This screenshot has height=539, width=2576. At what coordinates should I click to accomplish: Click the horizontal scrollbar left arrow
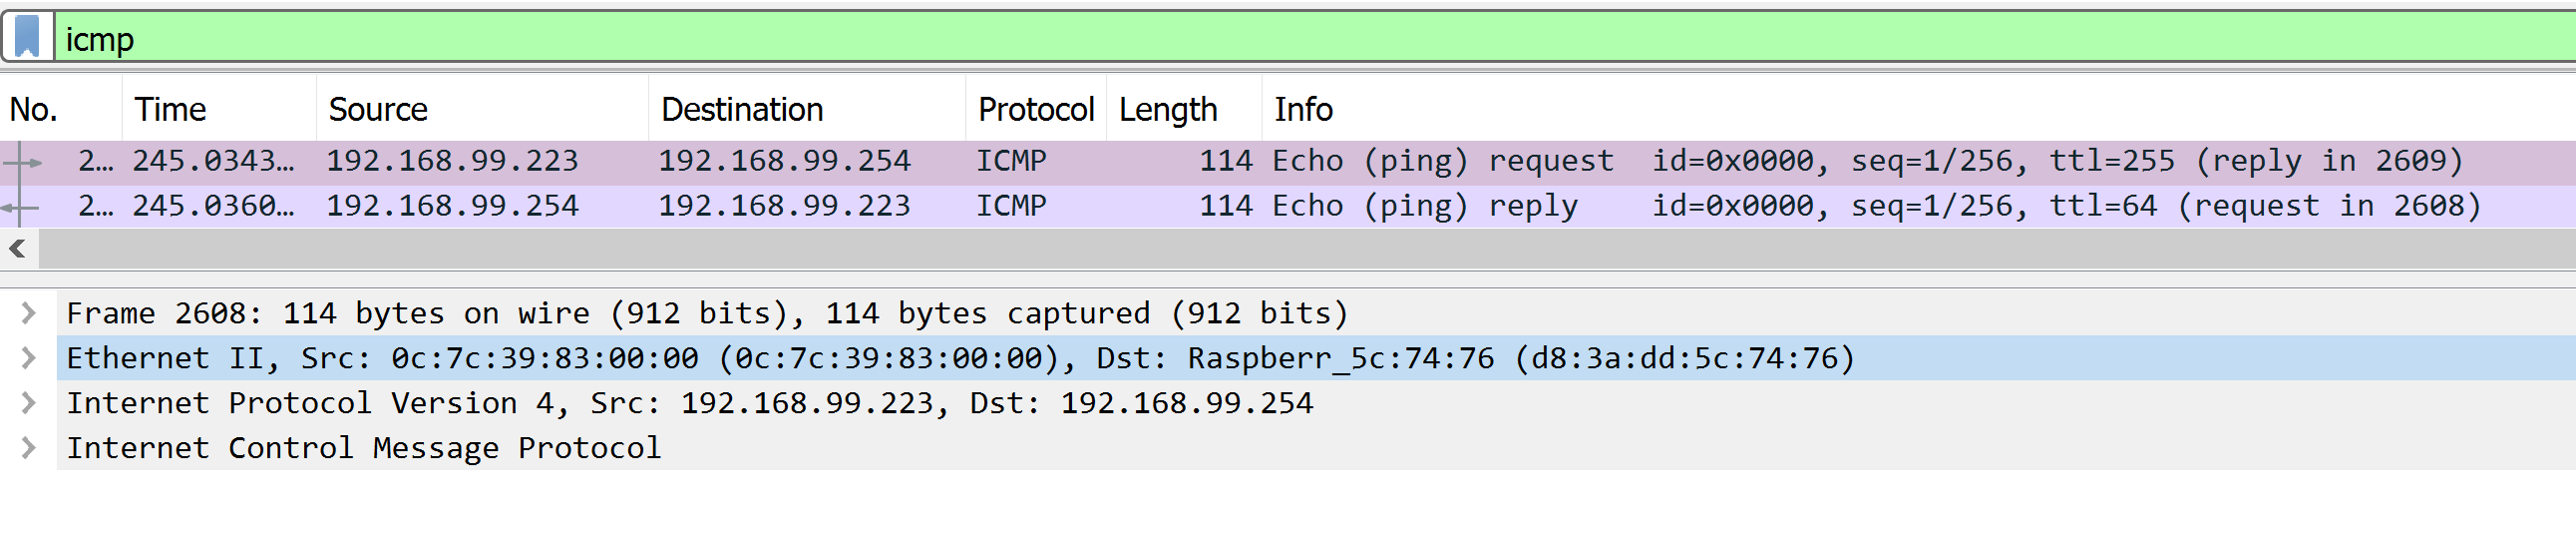[18, 249]
